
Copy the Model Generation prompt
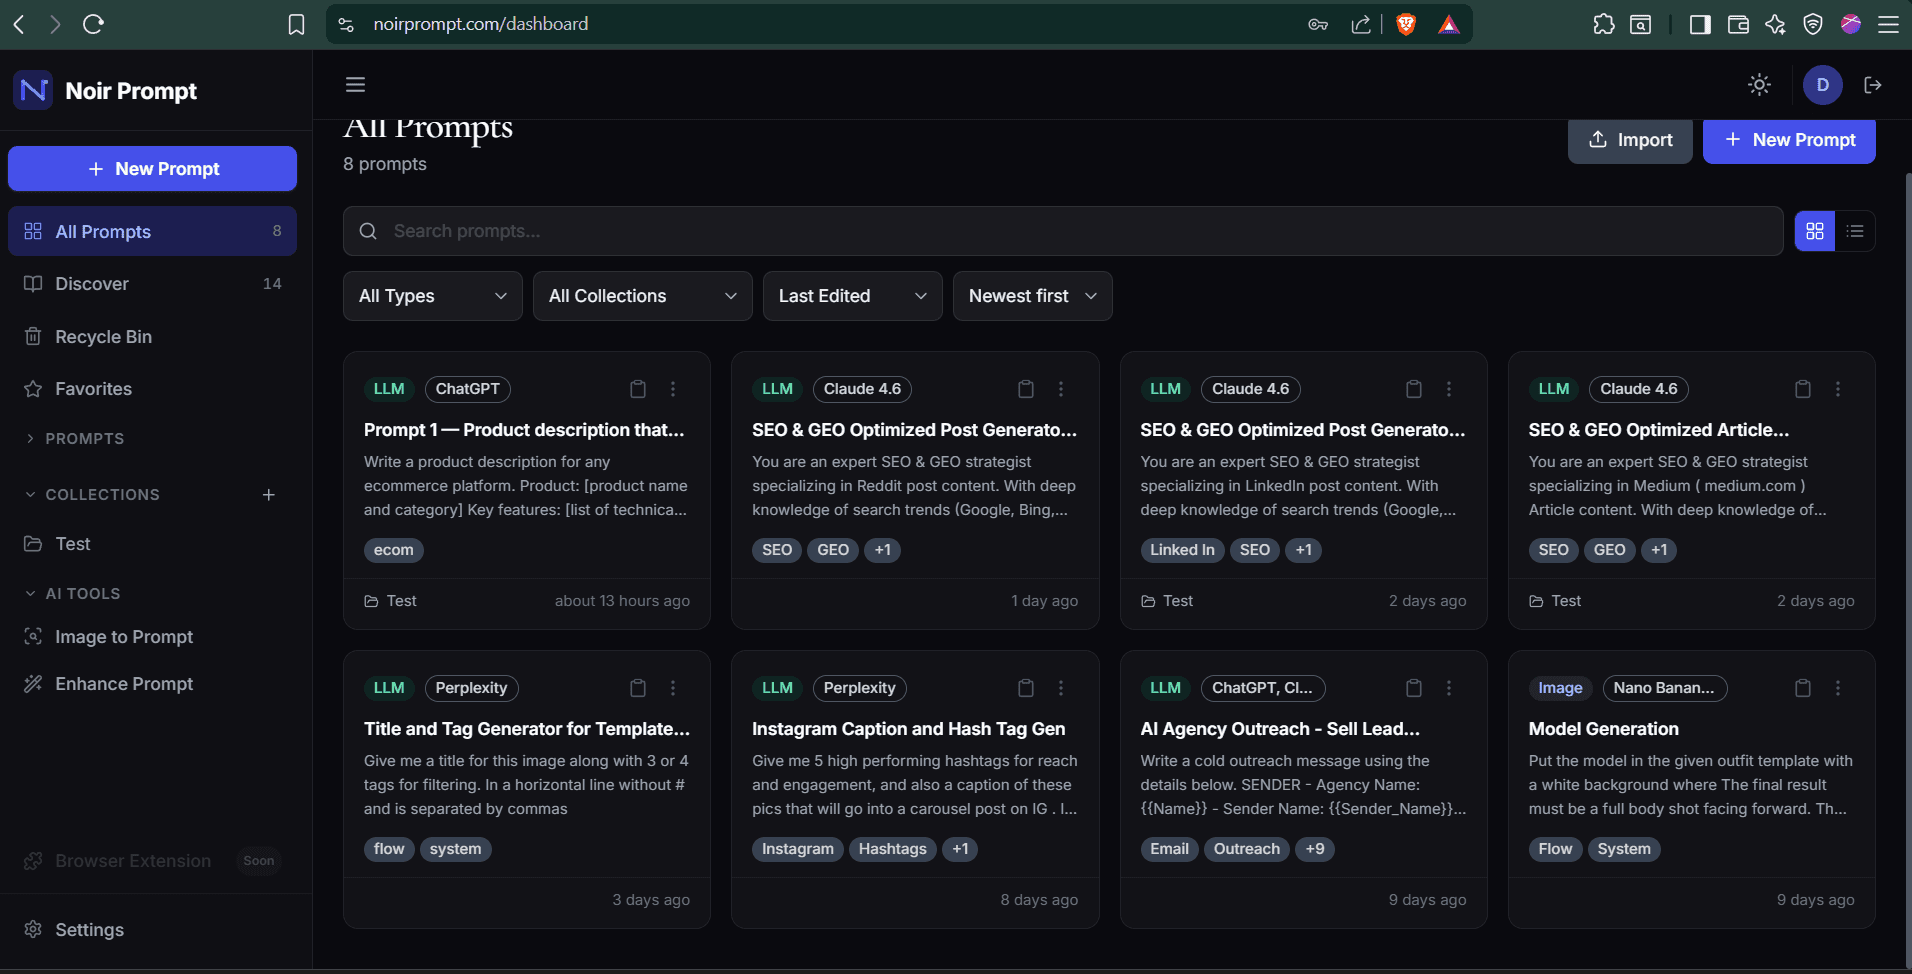1803,688
